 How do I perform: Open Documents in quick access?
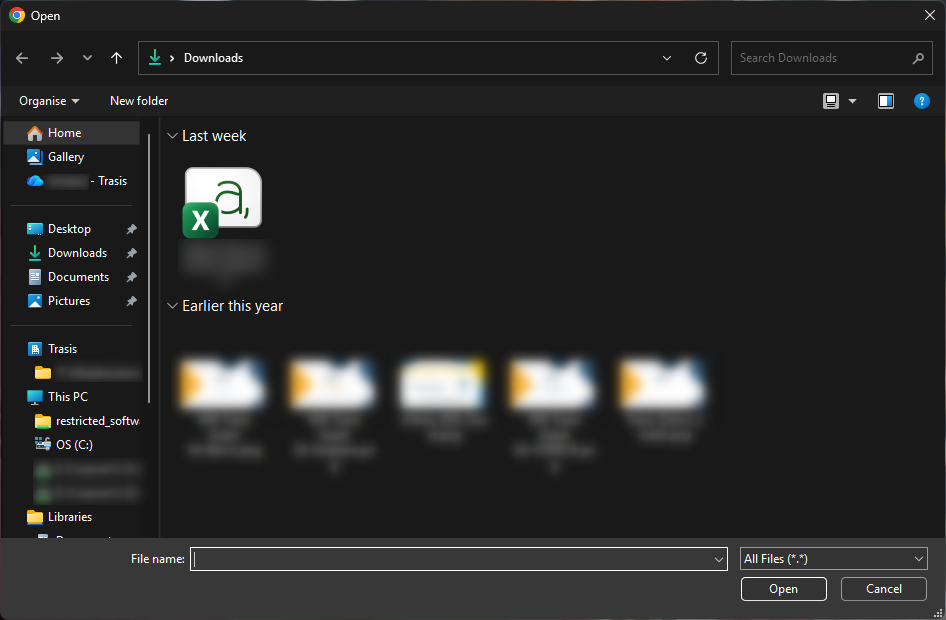(78, 277)
